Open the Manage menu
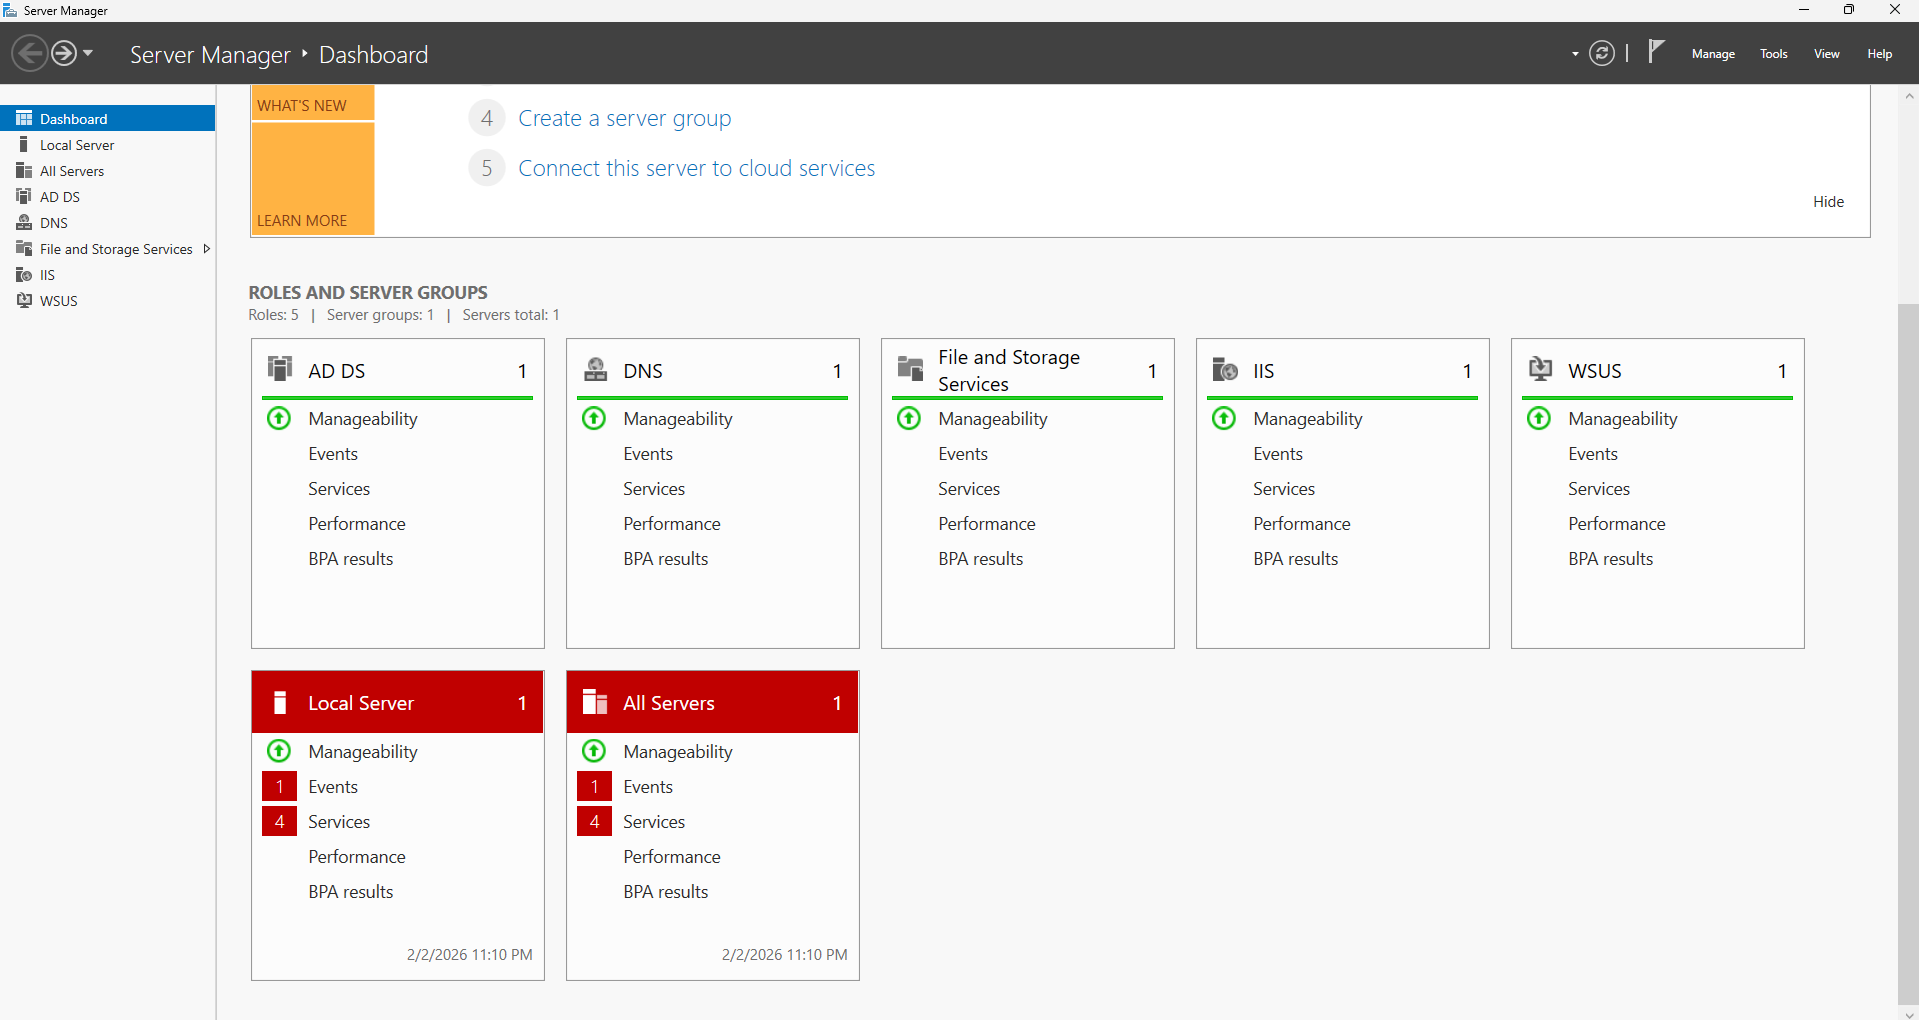1919x1020 pixels. tap(1712, 54)
